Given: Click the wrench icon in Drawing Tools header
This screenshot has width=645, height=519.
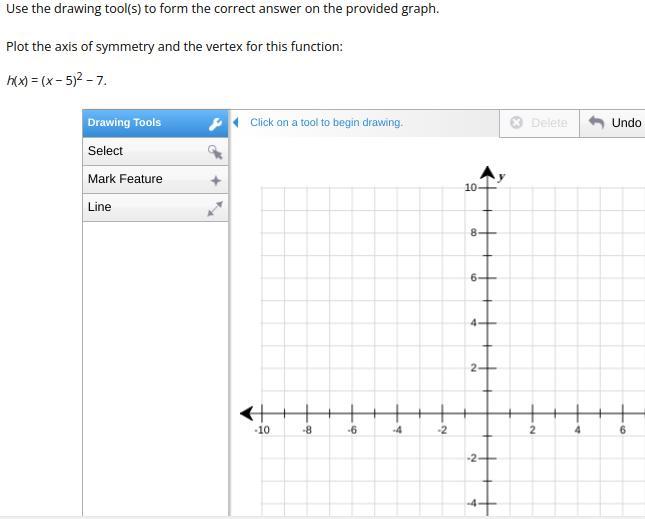Looking at the screenshot, I should [x=215, y=124].
